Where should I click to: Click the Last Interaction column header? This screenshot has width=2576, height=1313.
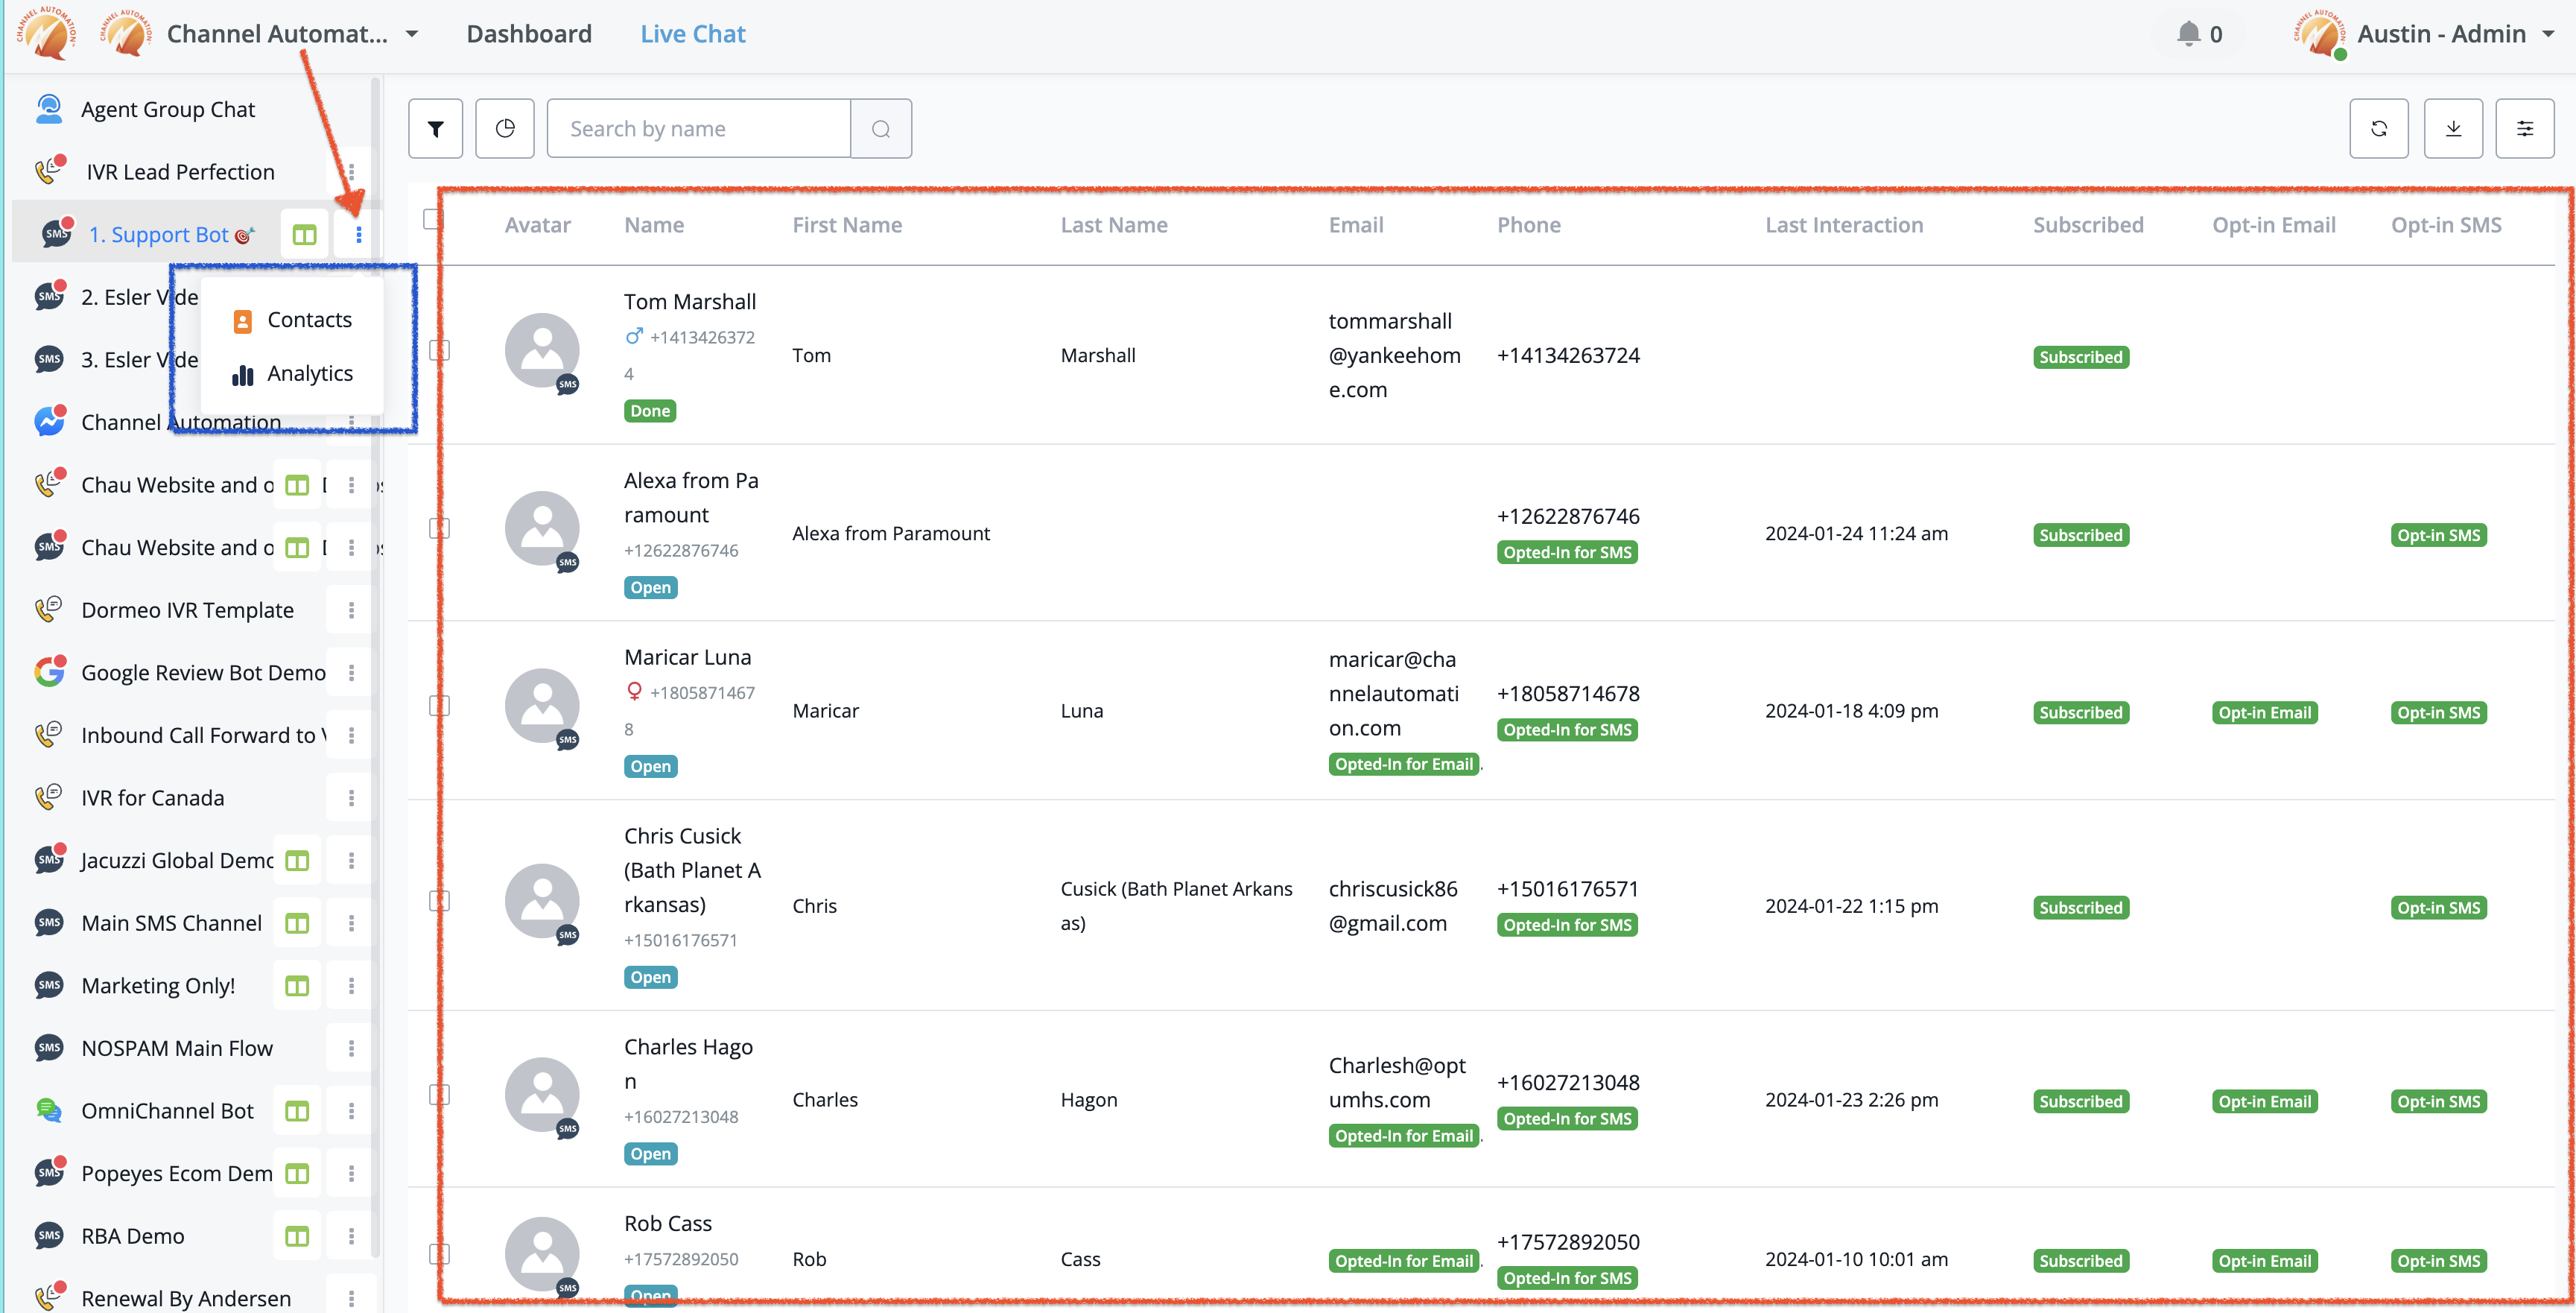(x=1844, y=225)
